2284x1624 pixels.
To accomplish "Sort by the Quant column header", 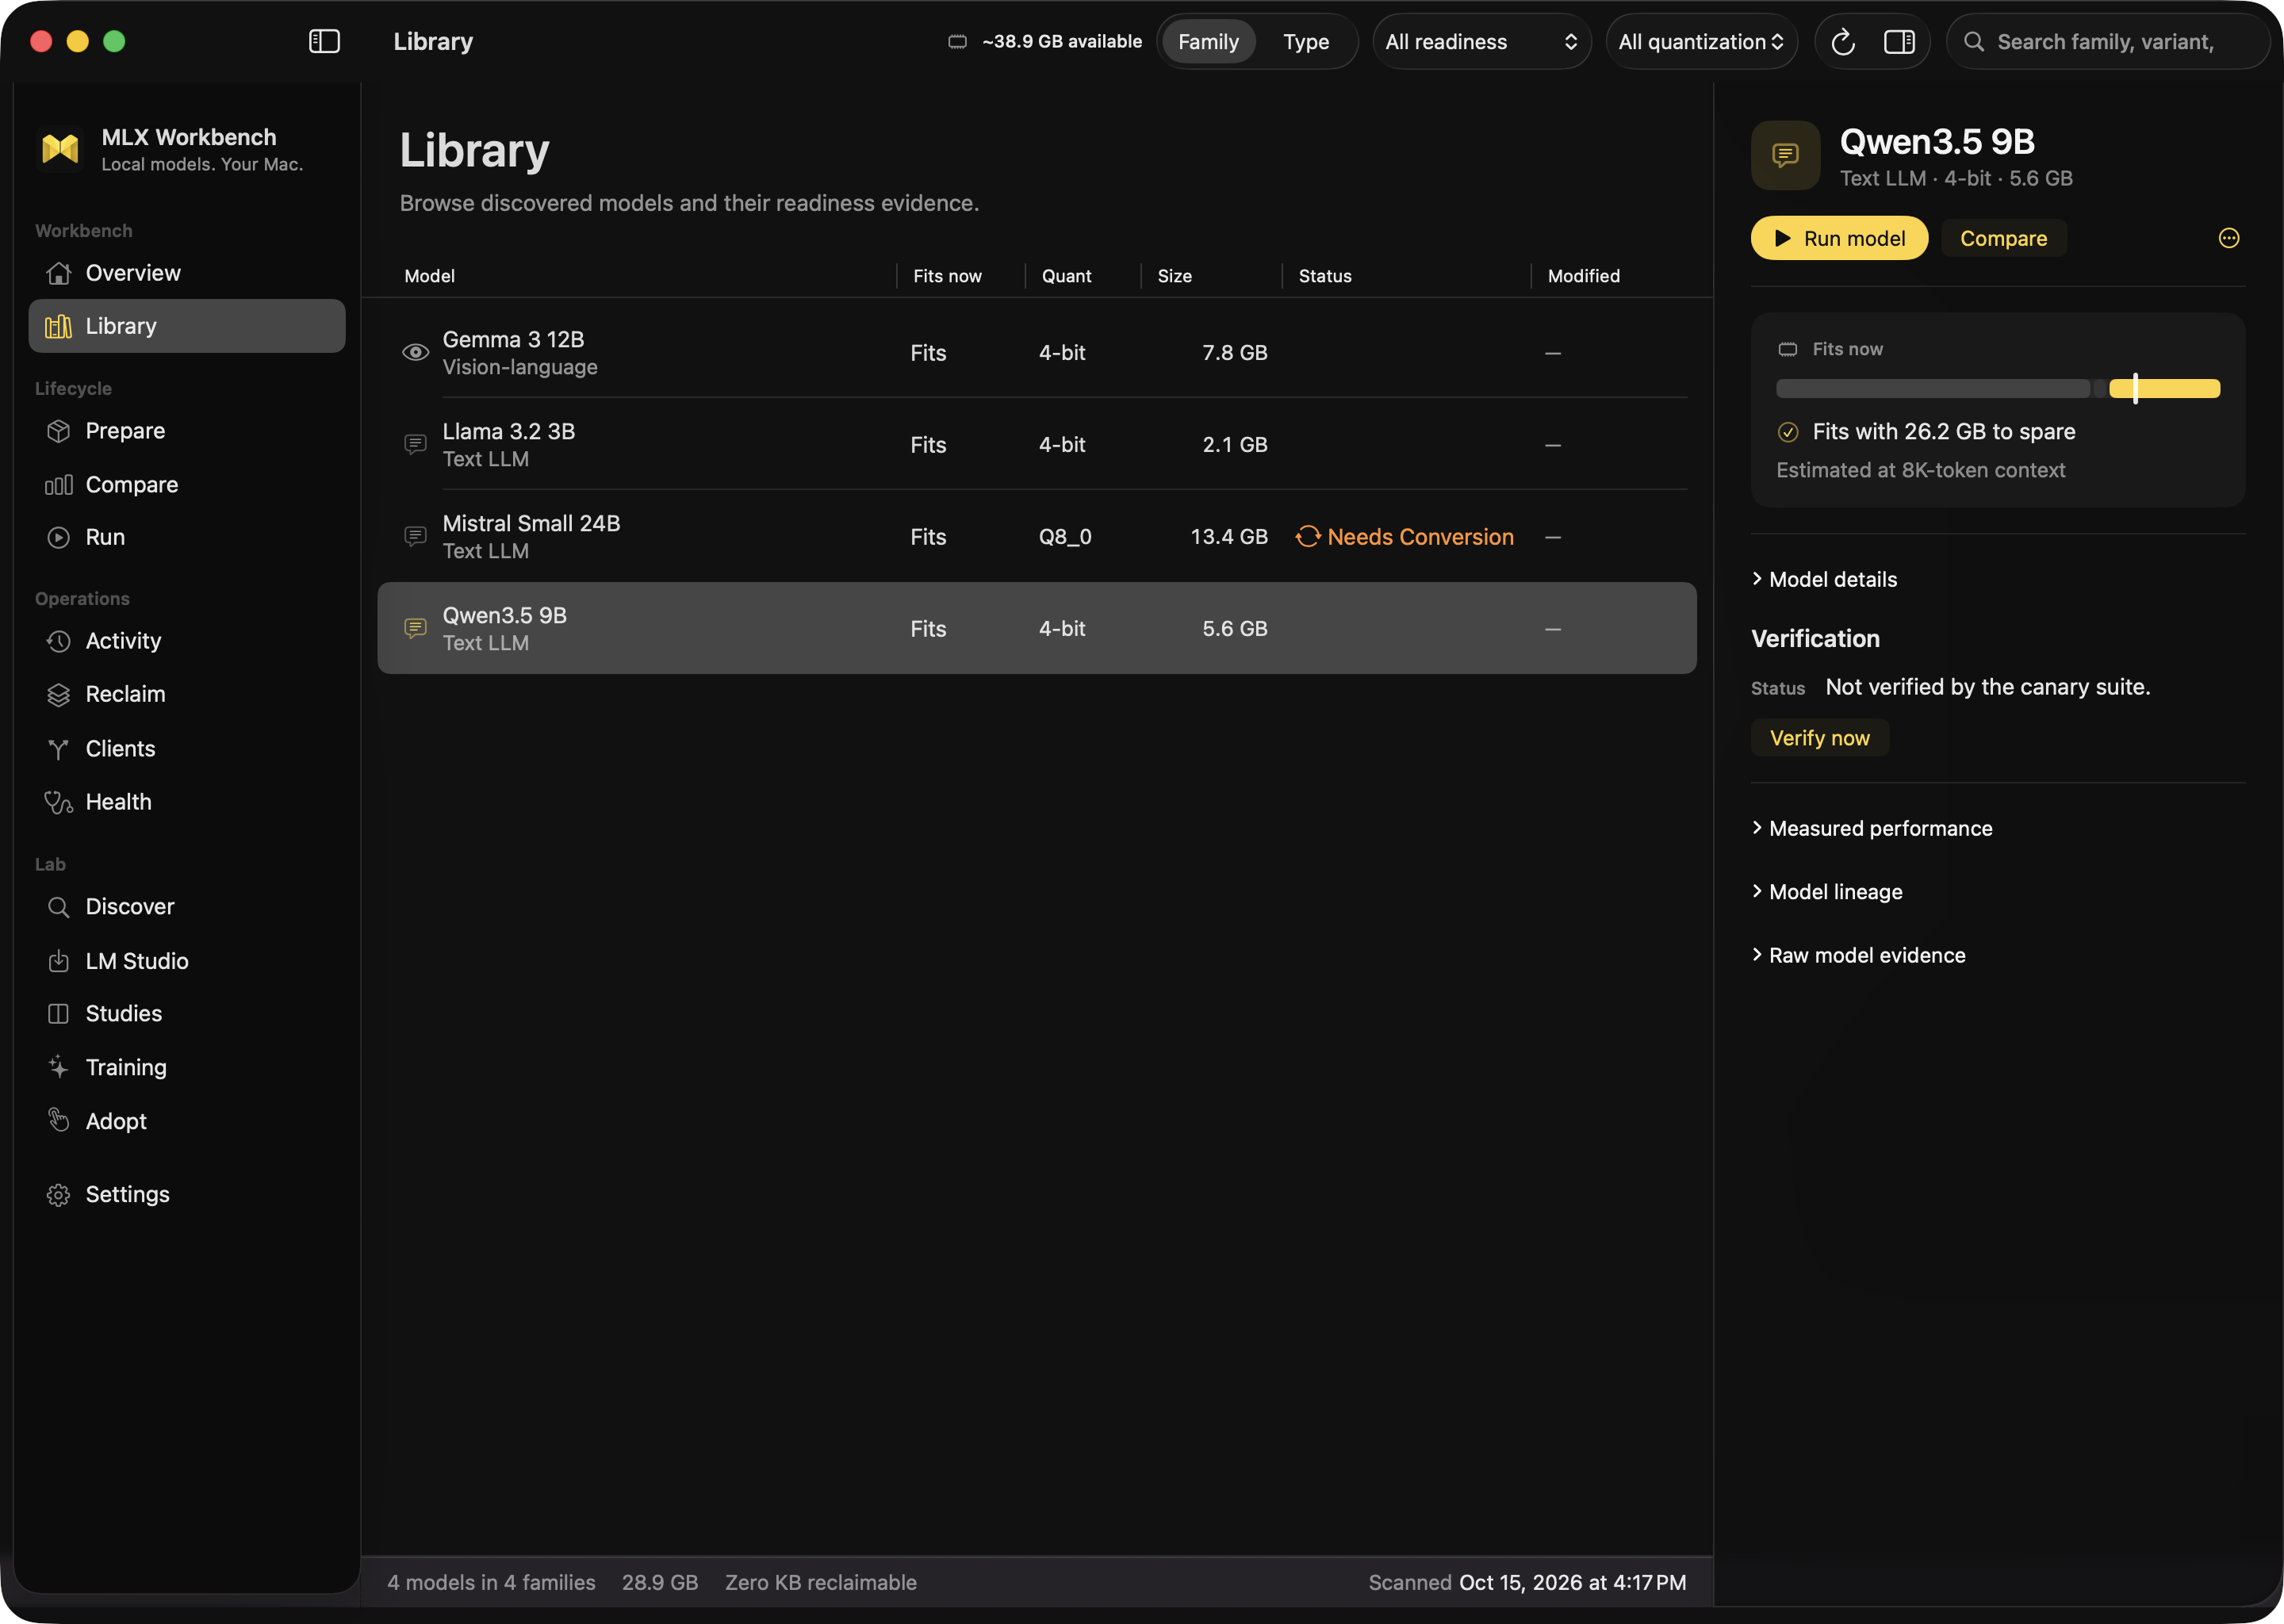I will tap(1066, 276).
